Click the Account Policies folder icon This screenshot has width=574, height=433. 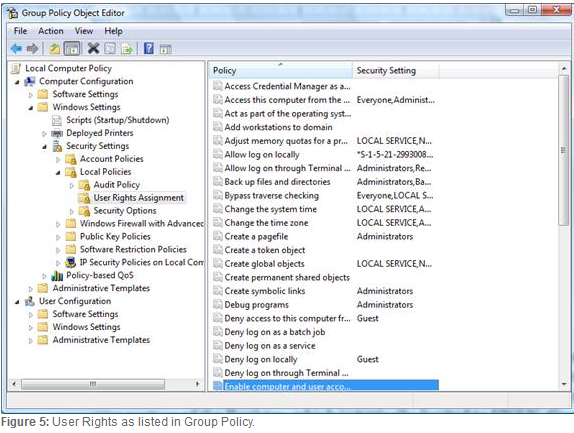pos(71,159)
